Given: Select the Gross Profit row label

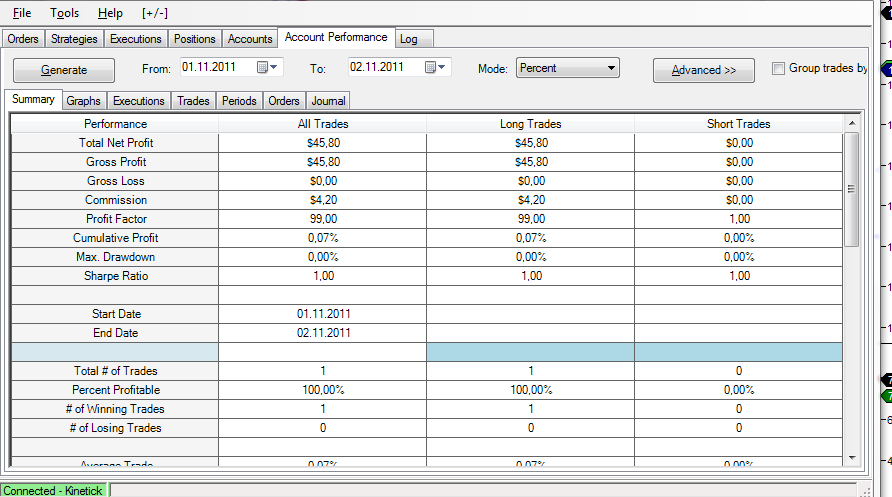Looking at the screenshot, I should click(x=115, y=162).
